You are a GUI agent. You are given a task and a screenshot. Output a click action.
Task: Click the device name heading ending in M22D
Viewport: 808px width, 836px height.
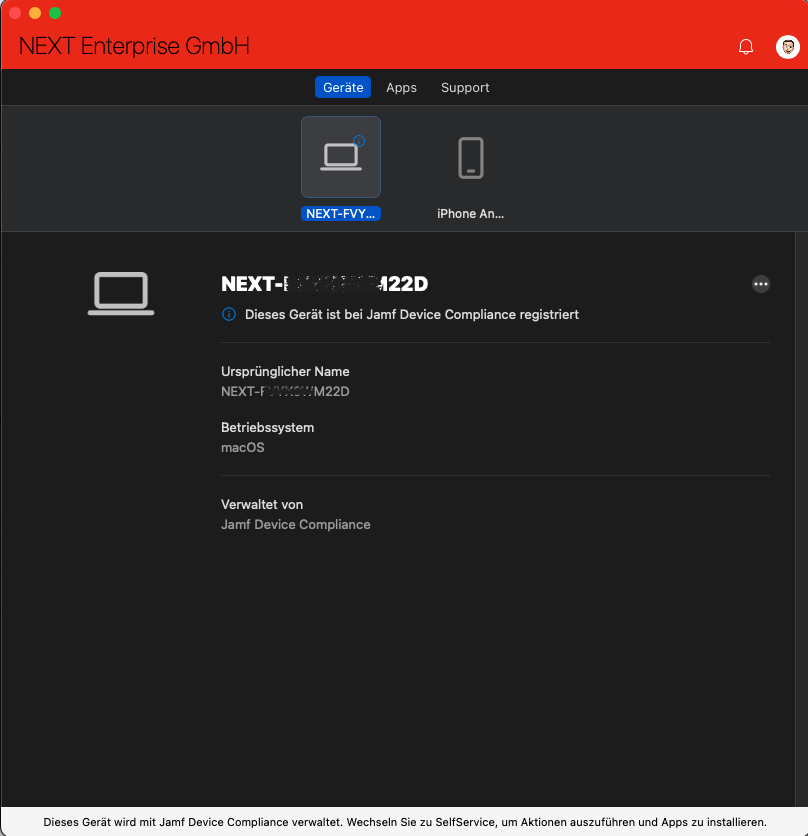click(324, 284)
